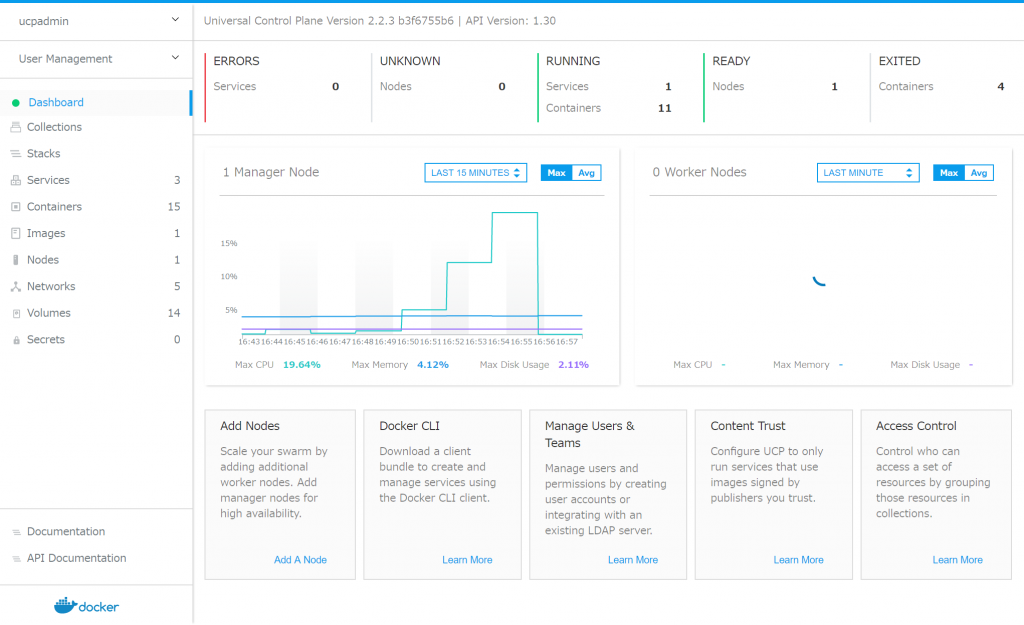Viewport: 1024px width, 625px height.
Task: Click the Secrets lock icon
Action: (x=16, y=340)
